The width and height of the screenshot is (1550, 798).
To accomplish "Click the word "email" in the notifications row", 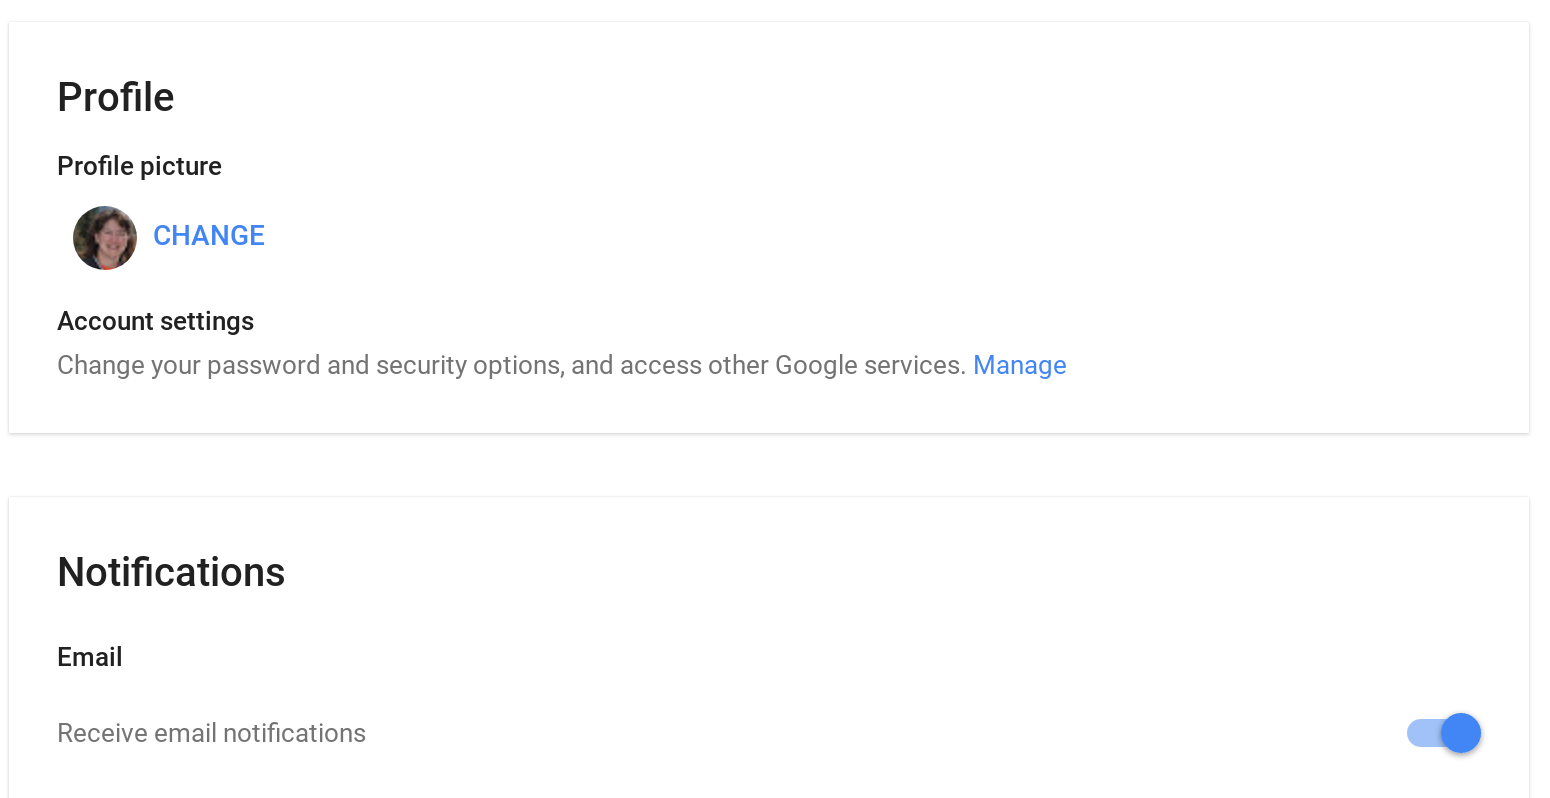I will [x=186, y=733].
